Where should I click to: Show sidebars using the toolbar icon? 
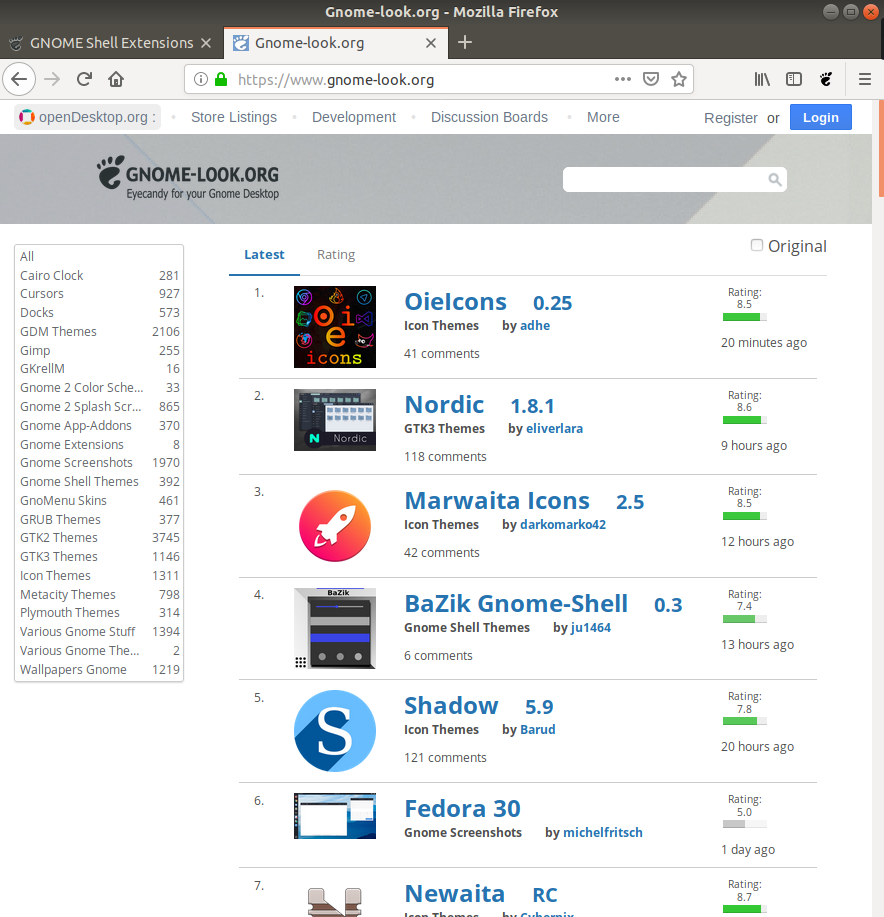tap(794, 79)
